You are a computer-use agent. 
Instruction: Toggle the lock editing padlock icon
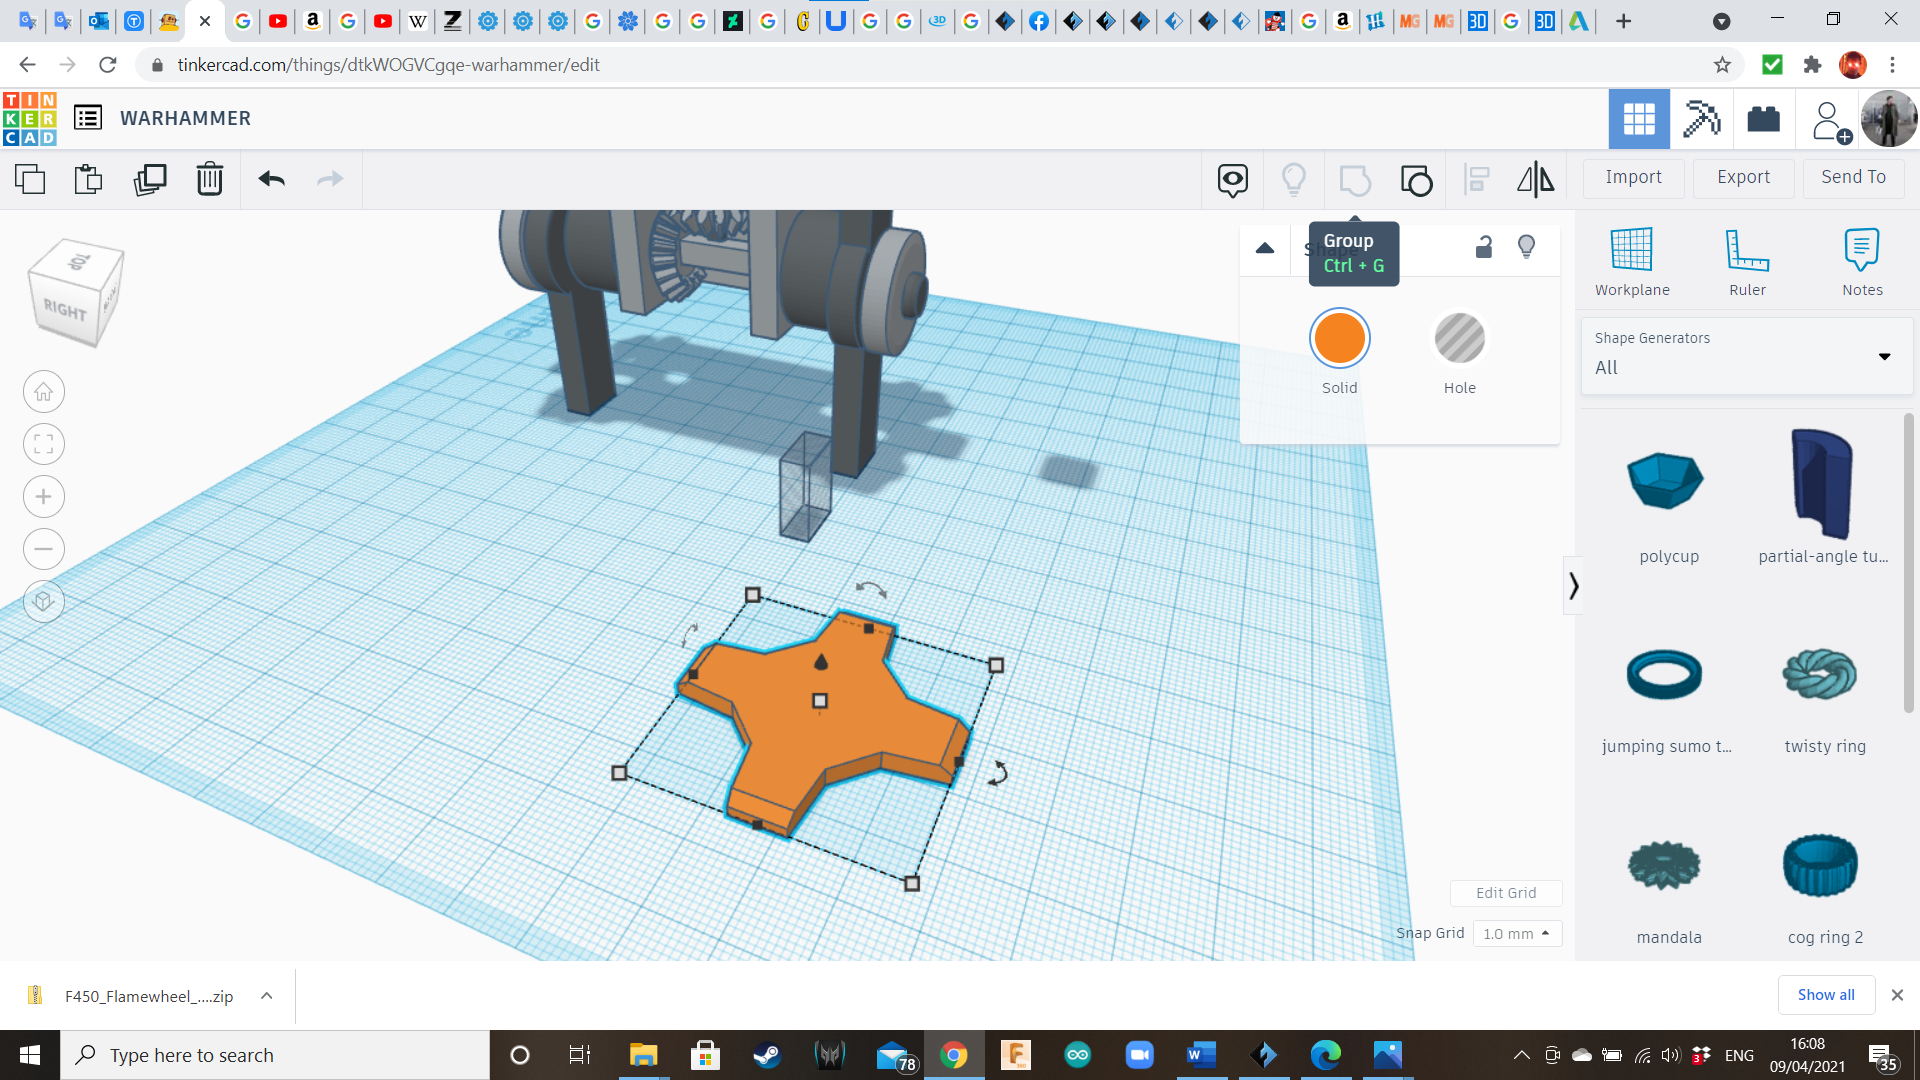tap(1484, 247)
